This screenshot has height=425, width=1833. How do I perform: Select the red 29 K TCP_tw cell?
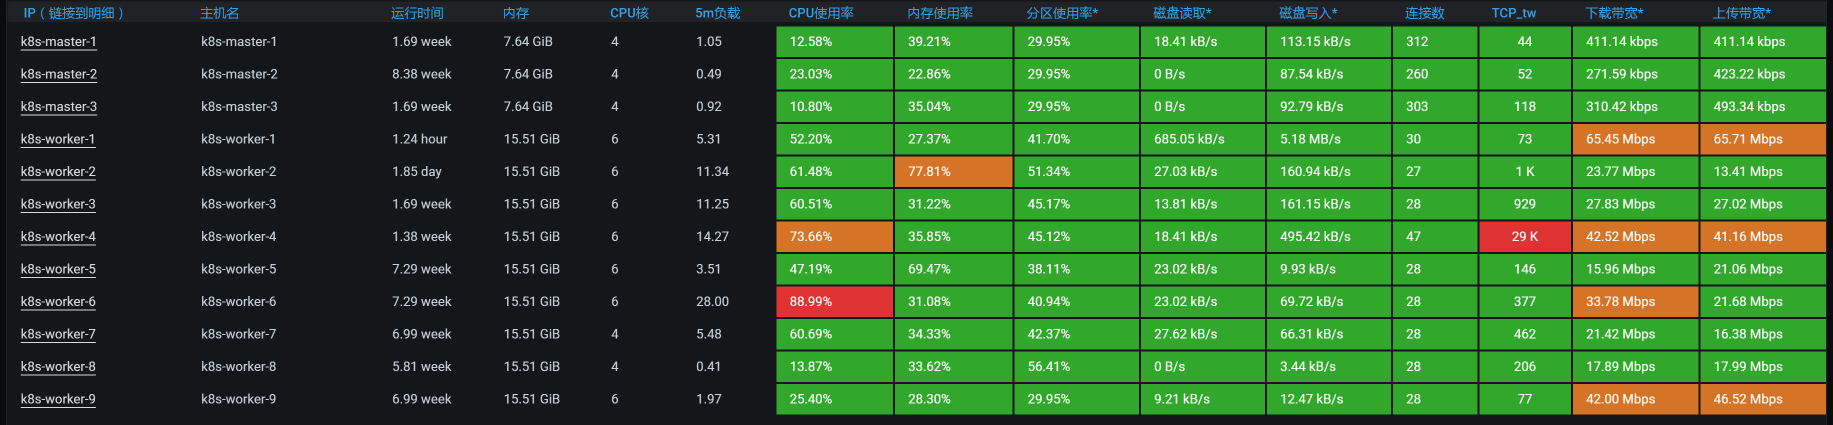tap(1525, 237)
